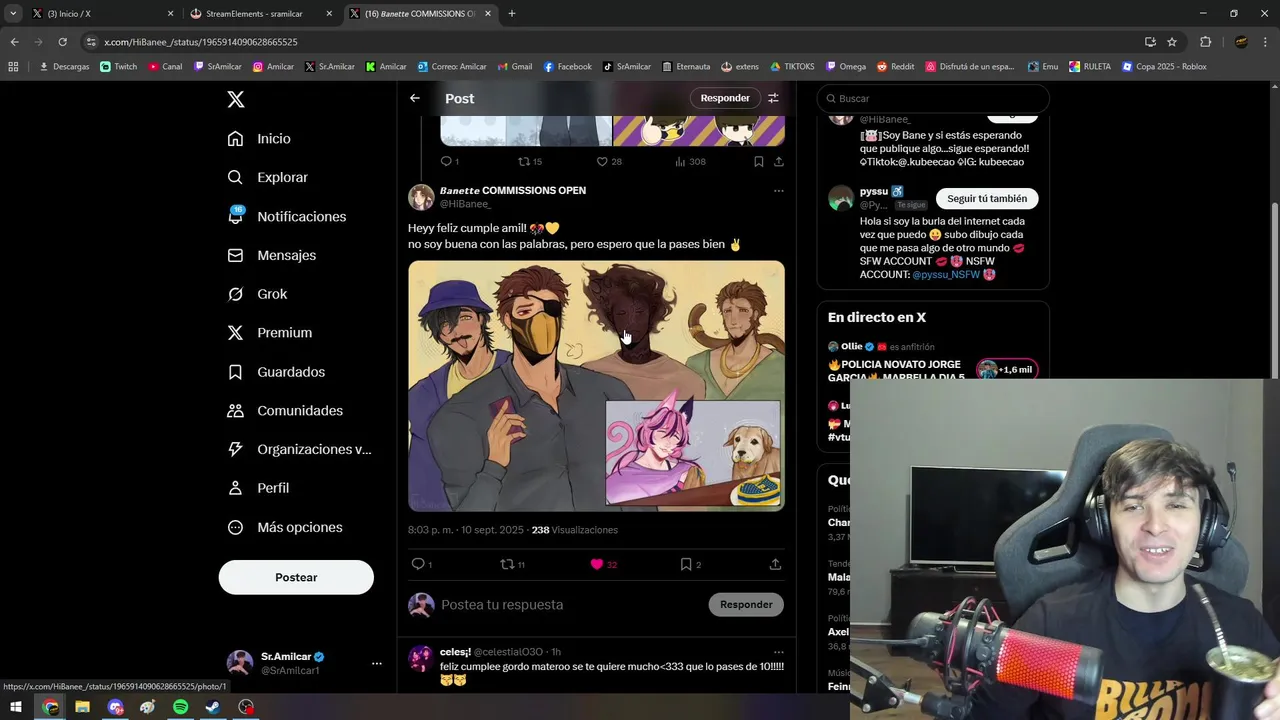The image size is (1280, 720).
Task: Open Premium in the sidebar
Action: [x=270, y=333]
